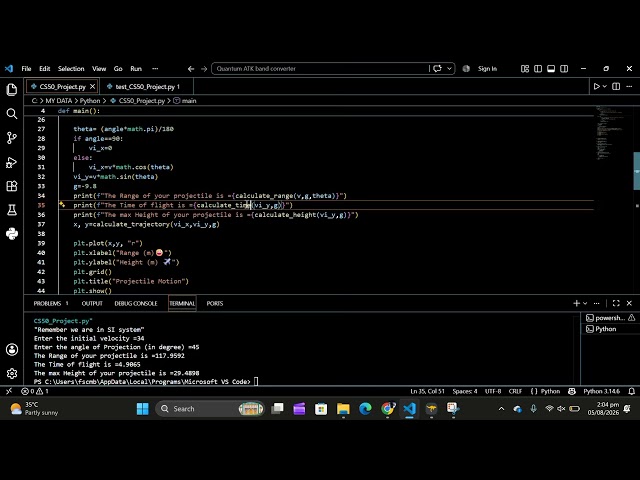Image resolution: width=640 pixels, height=480 pixels.
Task: Select Python 3.14.6 interpreter
Action: coord(602,391)
